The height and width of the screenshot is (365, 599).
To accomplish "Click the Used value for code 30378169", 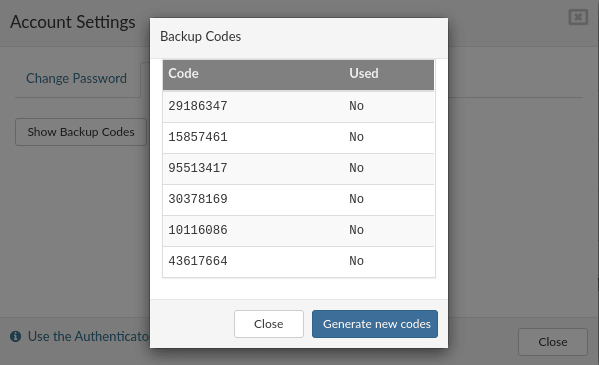I will tap(356, 199).
